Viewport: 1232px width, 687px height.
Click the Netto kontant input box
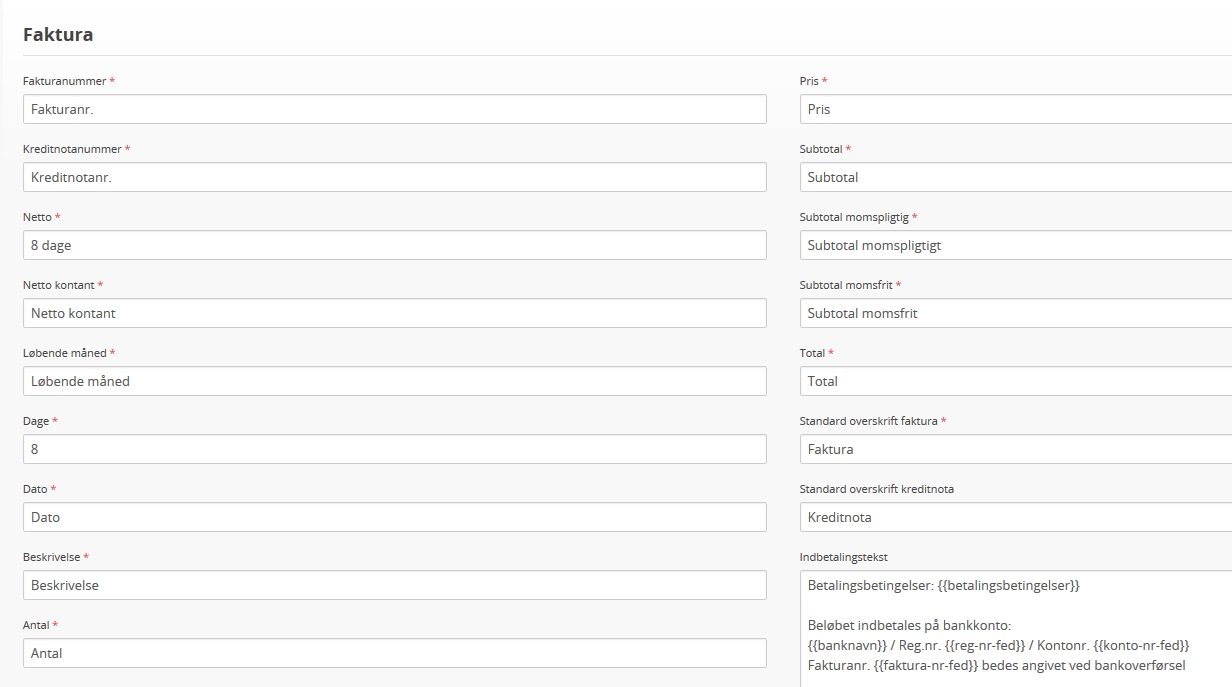tap(395, 313)
